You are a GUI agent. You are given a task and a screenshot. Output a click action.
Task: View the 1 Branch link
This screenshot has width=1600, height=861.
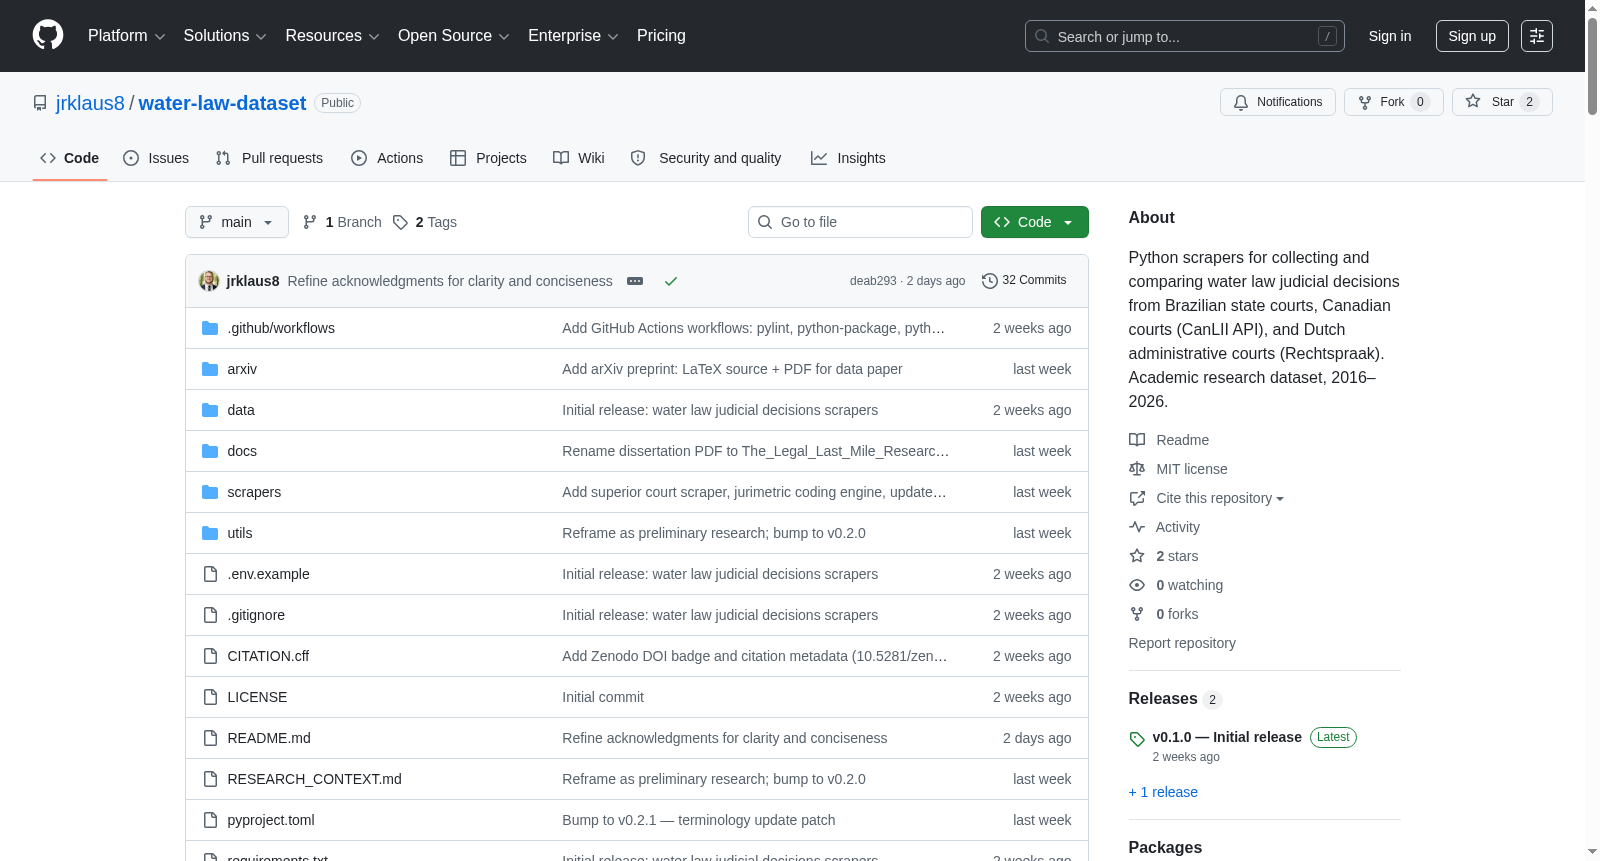pyautogui.click(x=342, y=222)
